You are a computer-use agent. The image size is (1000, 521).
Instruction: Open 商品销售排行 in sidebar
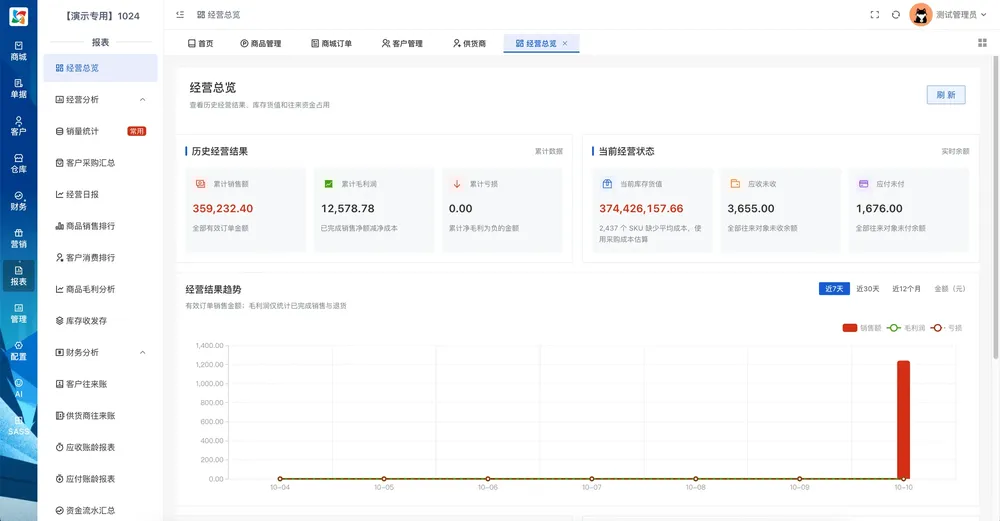click(100, 226)
